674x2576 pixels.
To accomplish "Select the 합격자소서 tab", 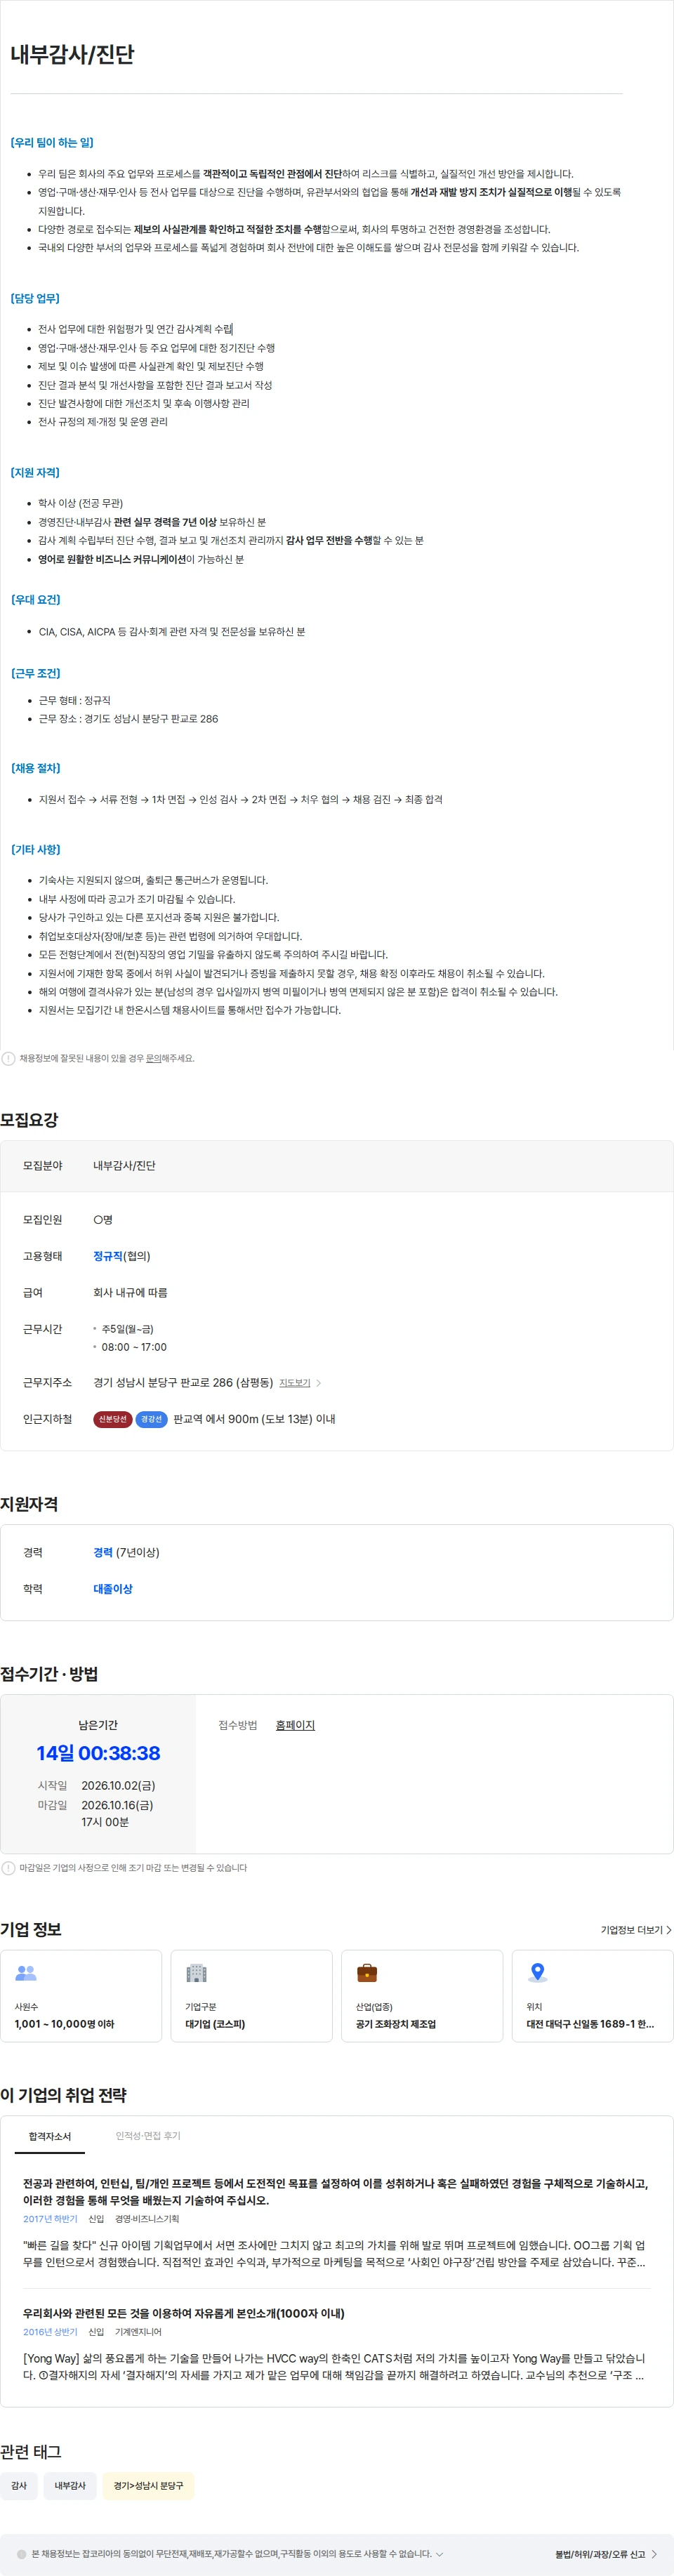I will click(50, 2136).
